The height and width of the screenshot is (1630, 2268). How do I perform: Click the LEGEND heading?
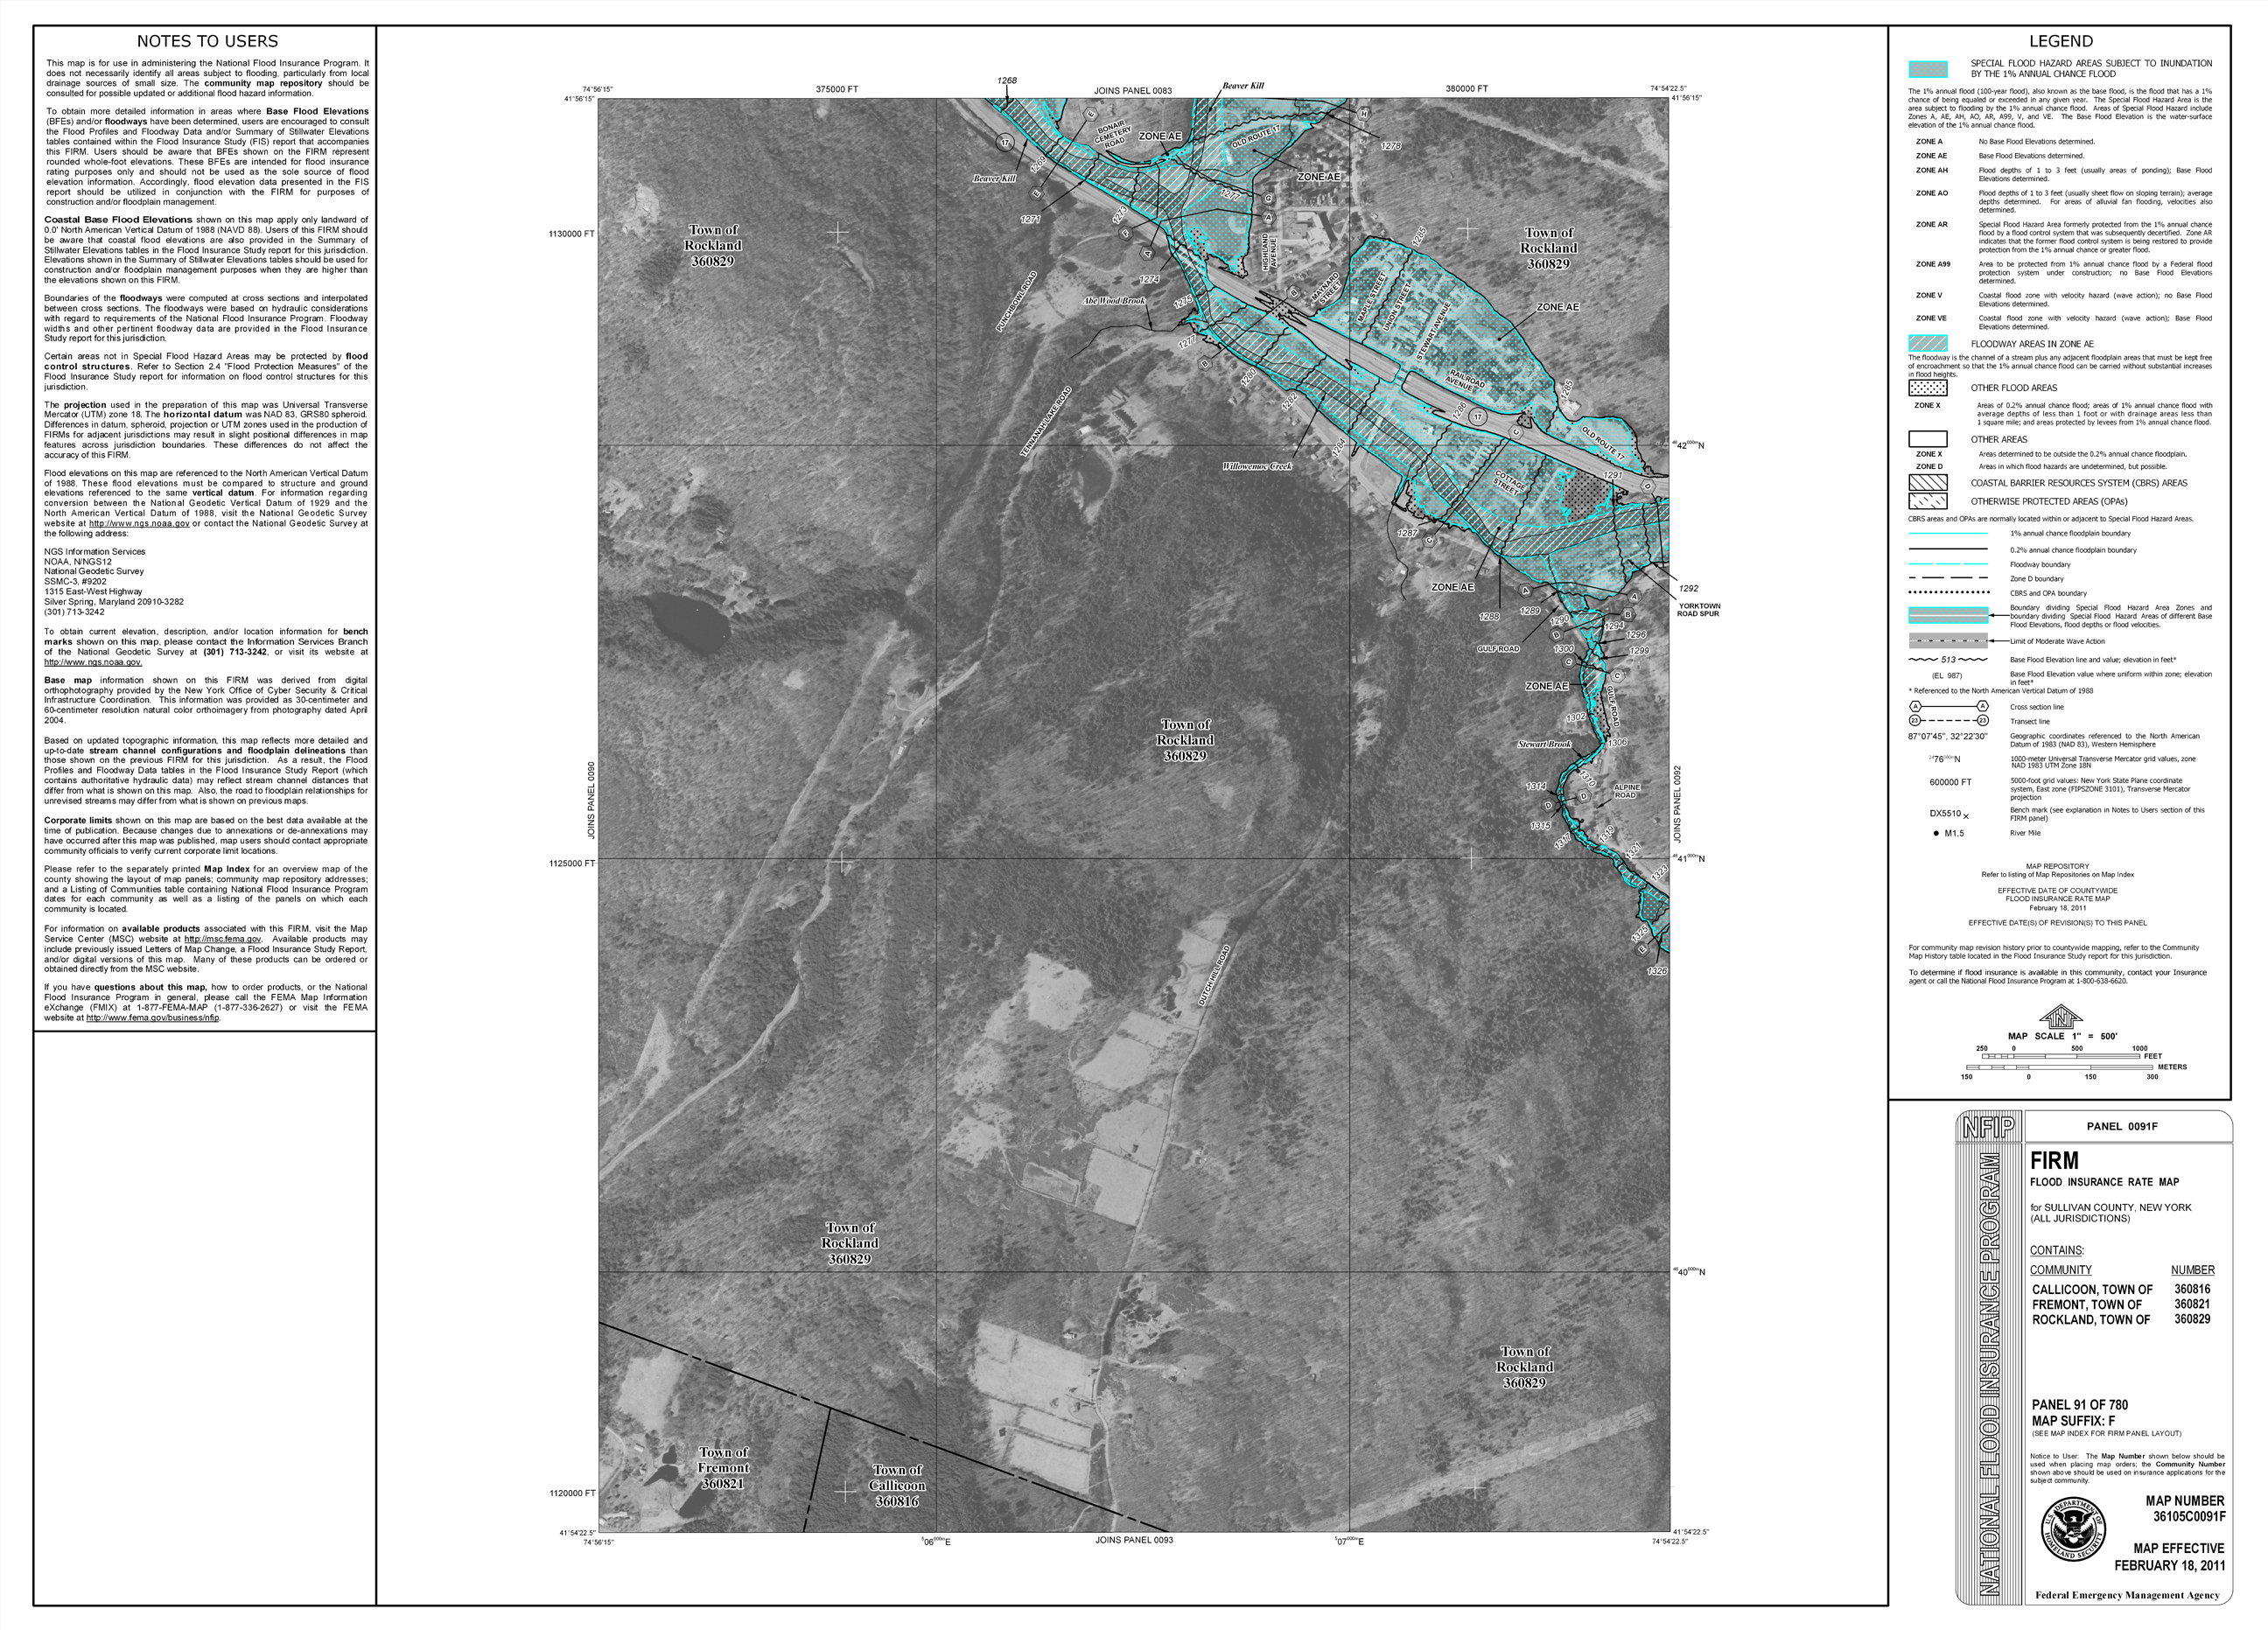(x=2061, y=41)
